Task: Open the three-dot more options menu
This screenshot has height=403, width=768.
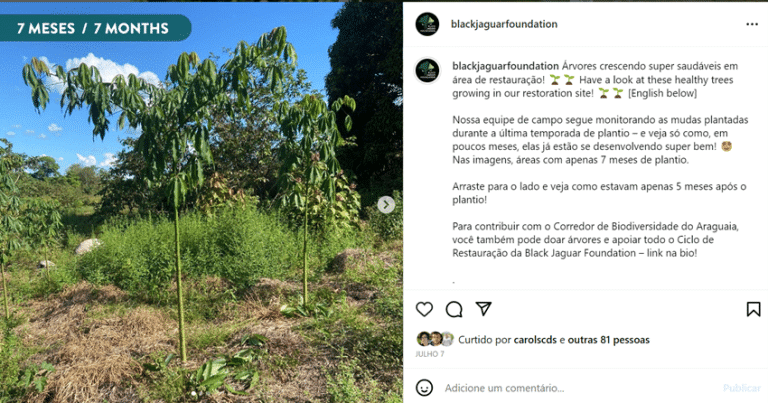Action: [x=752, y=24]
